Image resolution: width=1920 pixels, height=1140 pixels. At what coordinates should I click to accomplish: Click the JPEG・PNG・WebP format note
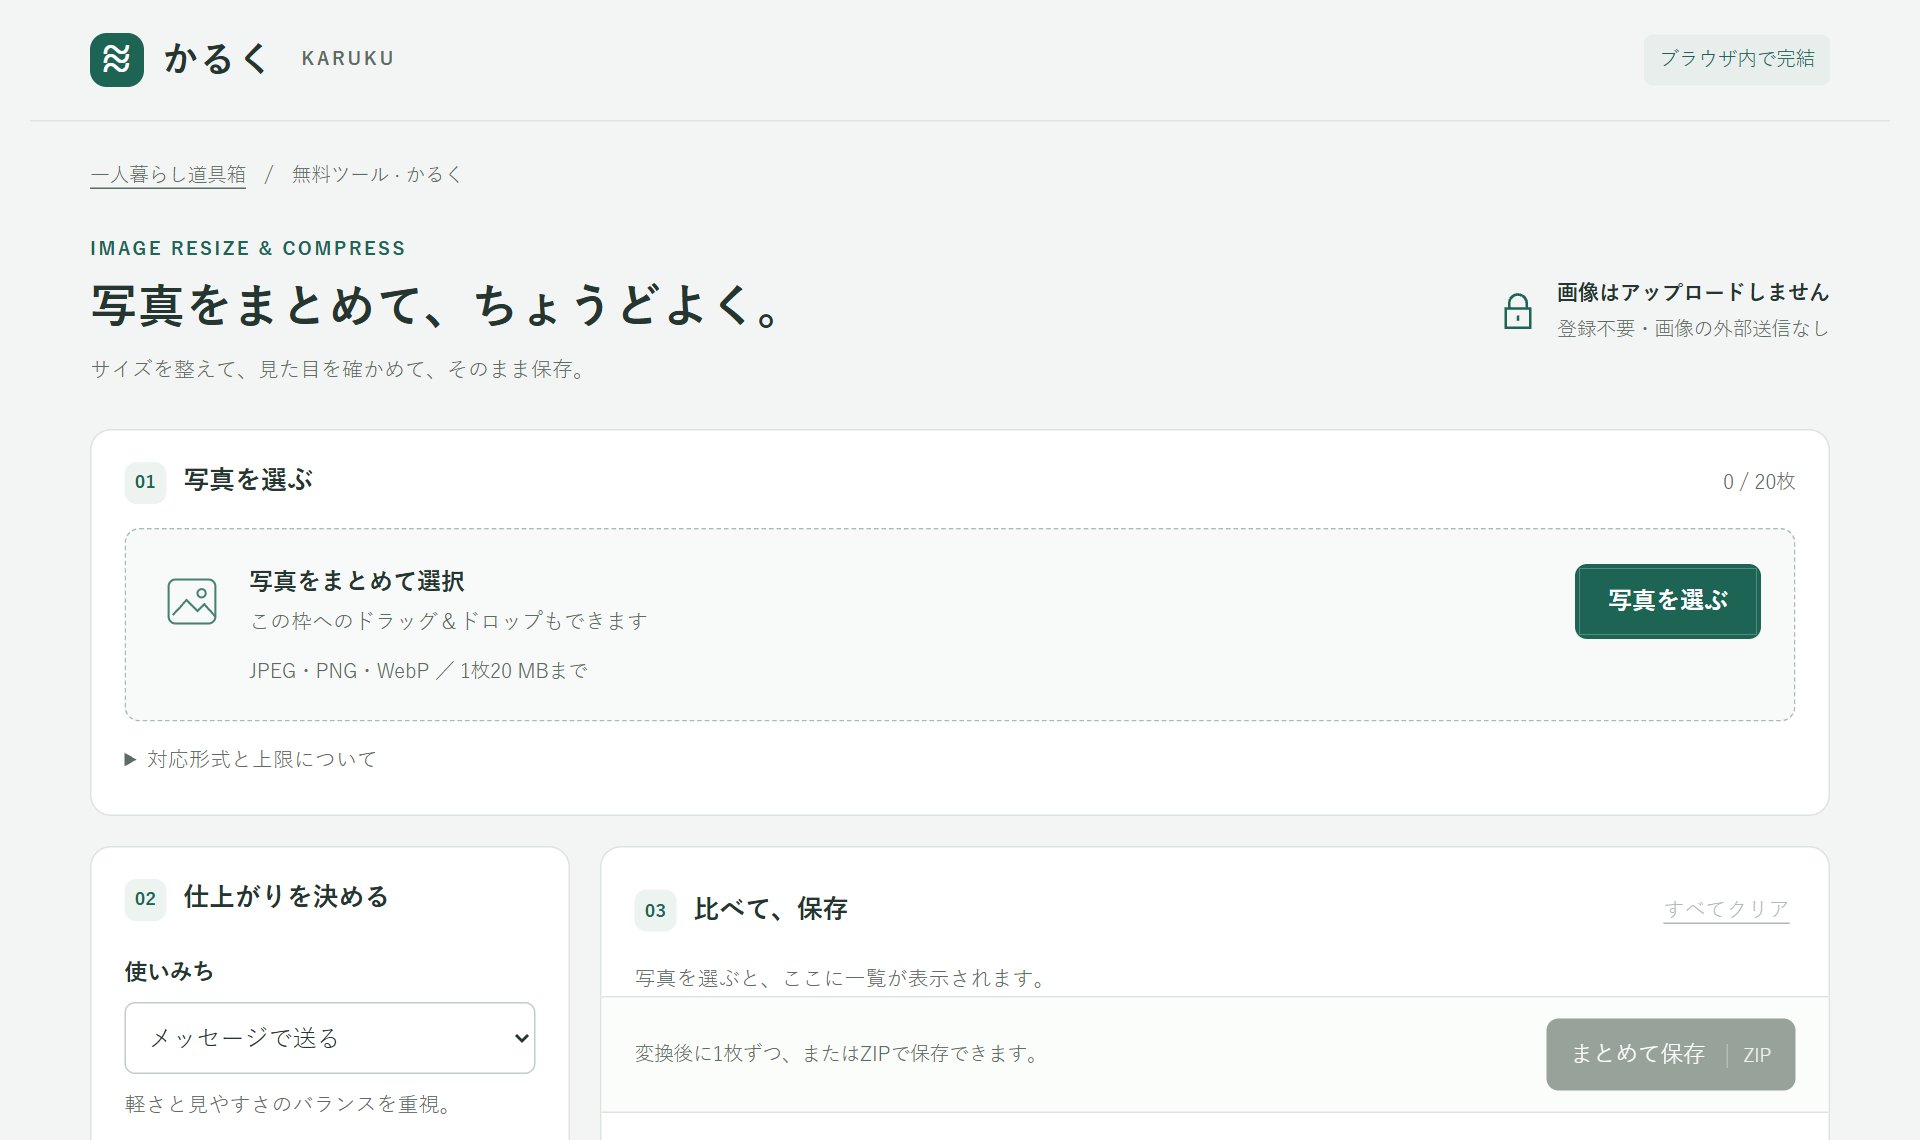[418, 670]
